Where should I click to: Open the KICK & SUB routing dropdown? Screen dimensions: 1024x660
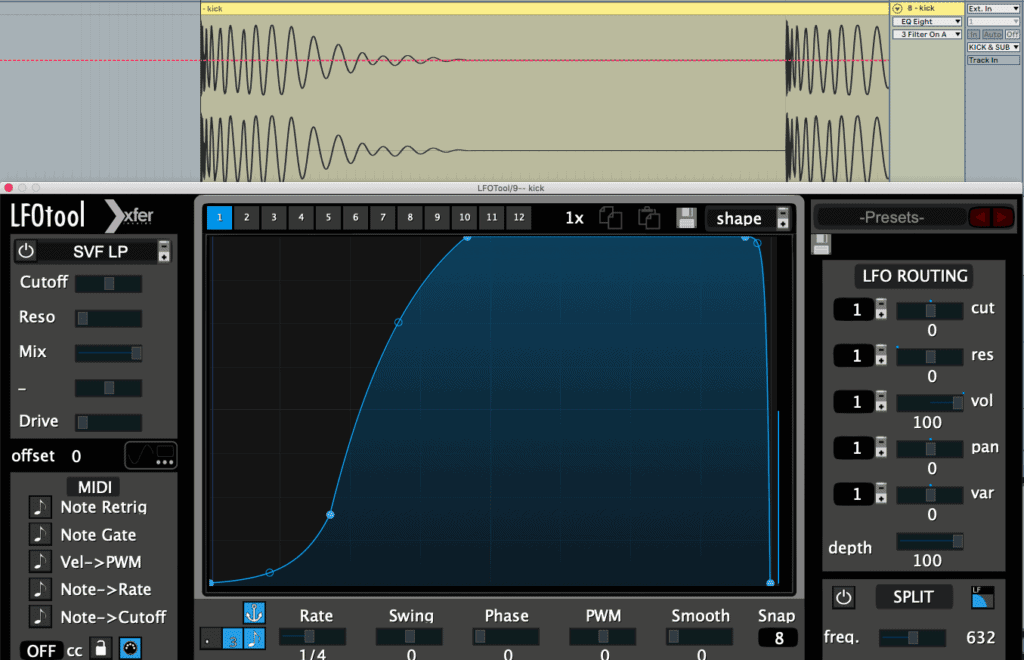[991, 46]
